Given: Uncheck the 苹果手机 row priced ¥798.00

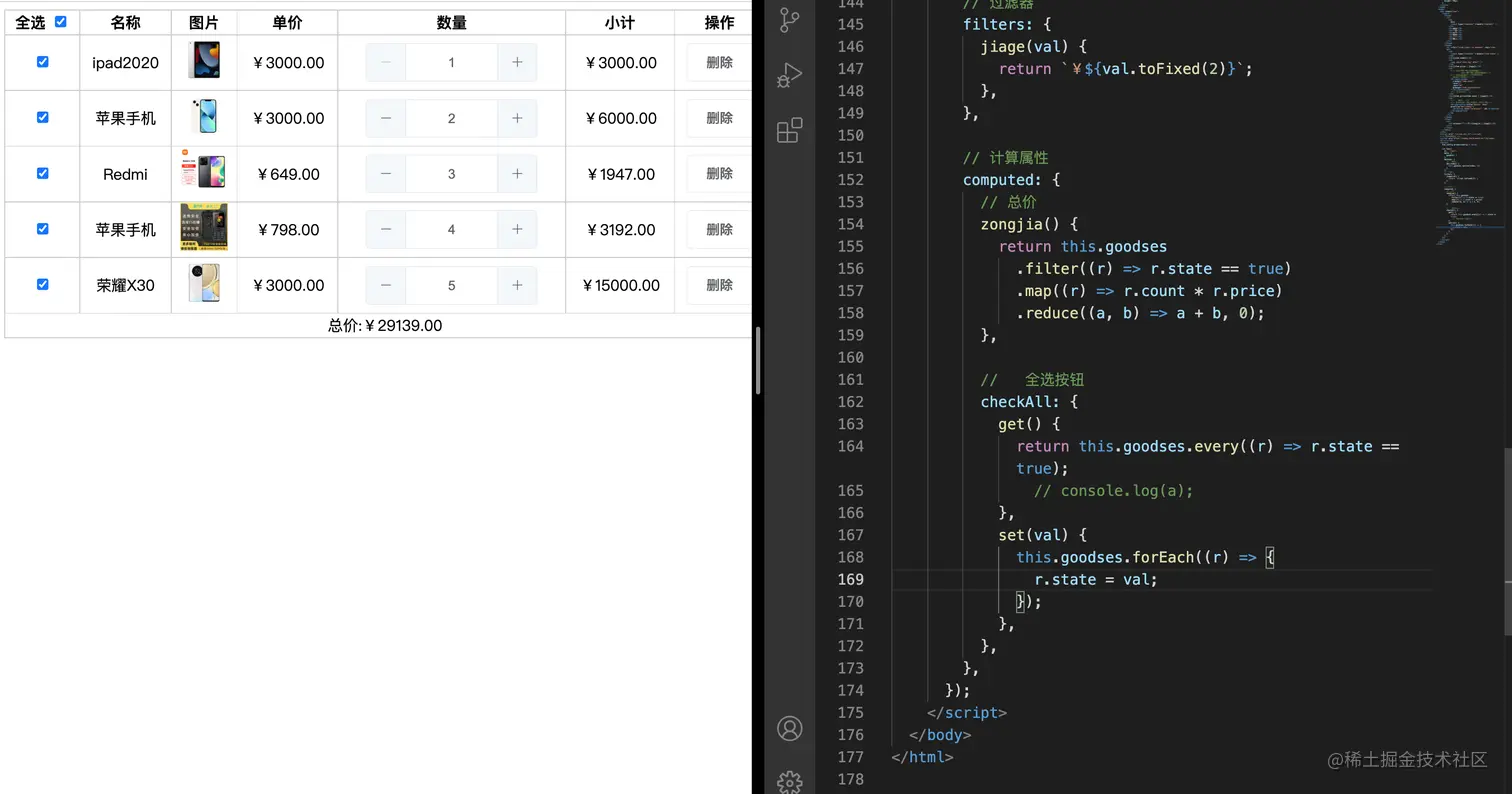Looking at the screenshot, I should (42, 228).
